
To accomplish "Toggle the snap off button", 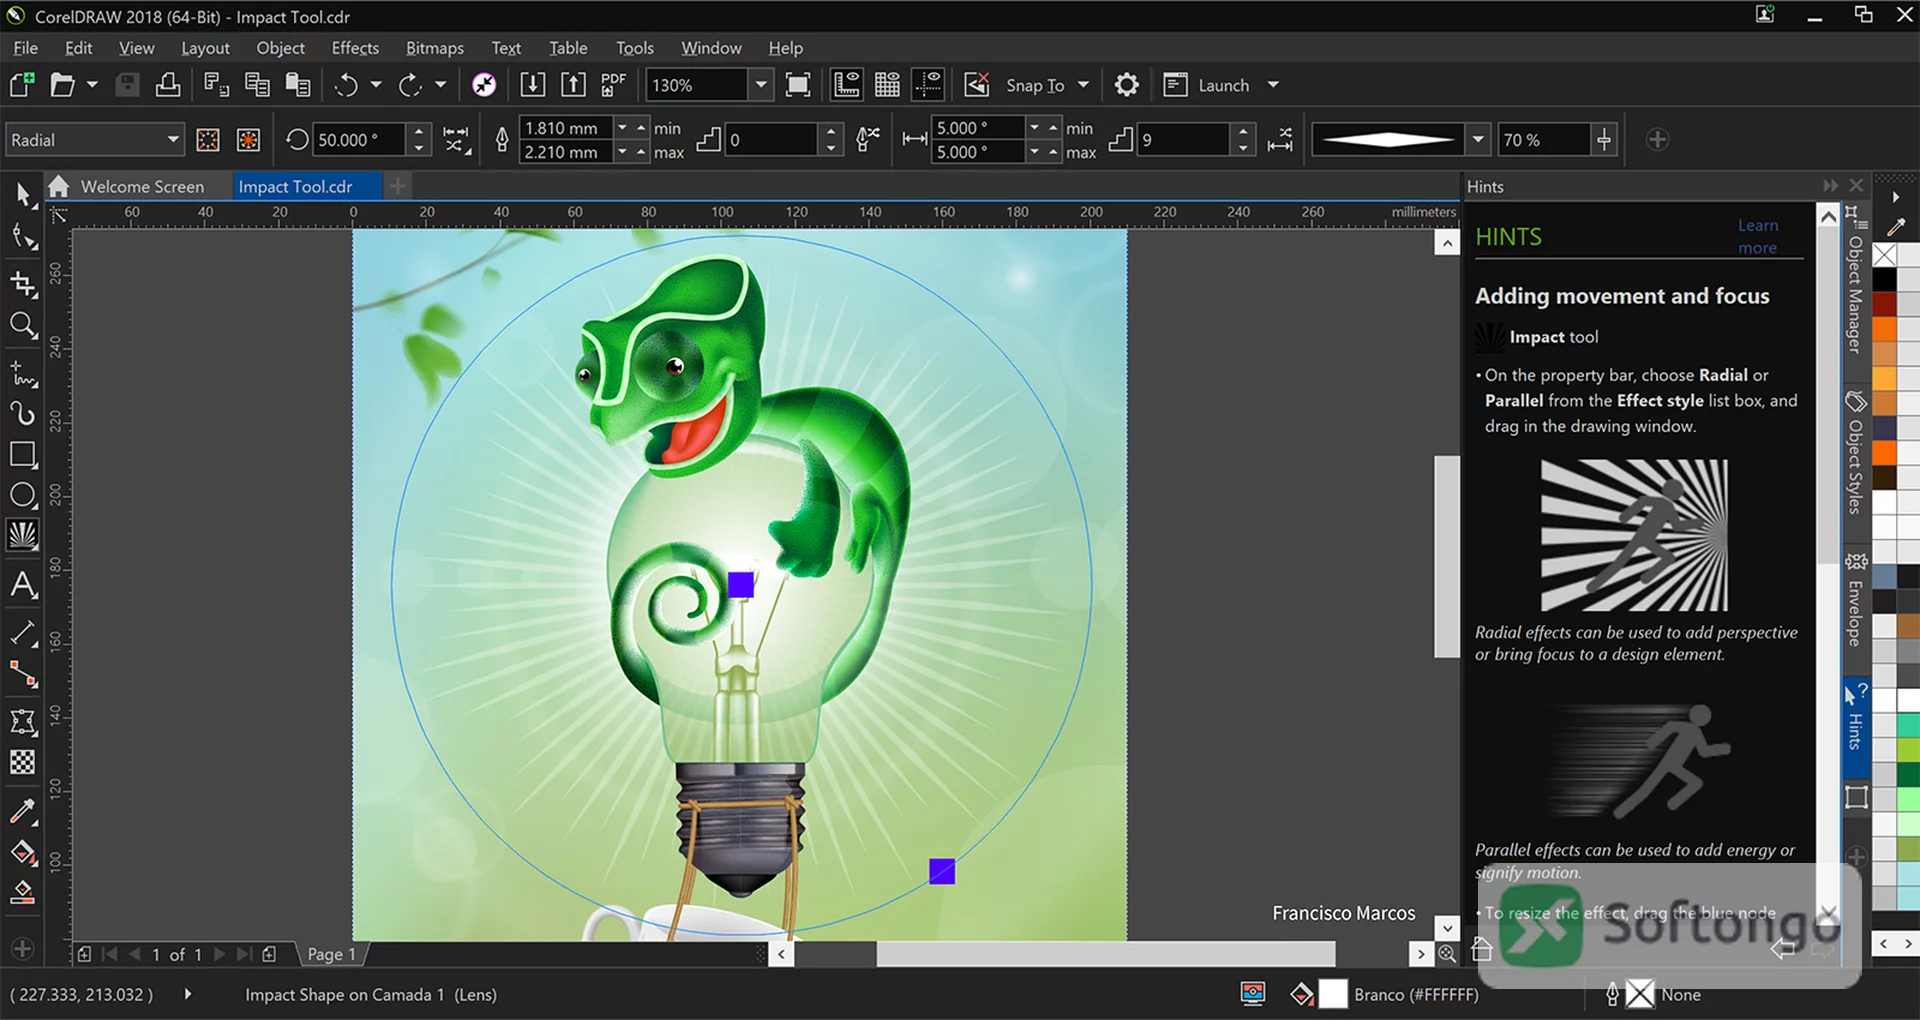I will tap(977, 85).
